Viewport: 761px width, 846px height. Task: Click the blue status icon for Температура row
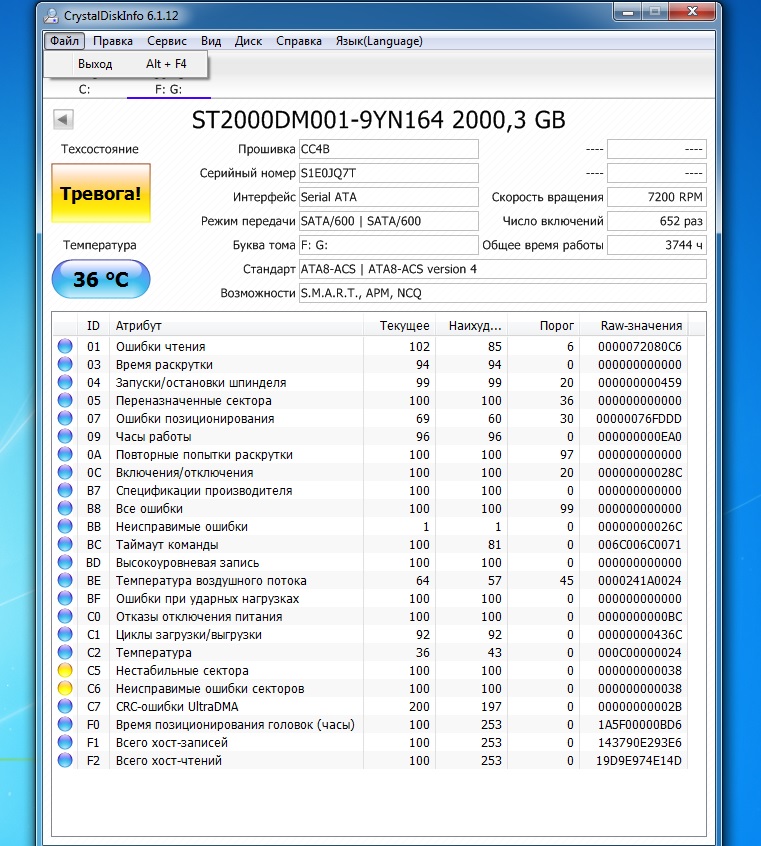click(x=65, y=653)
